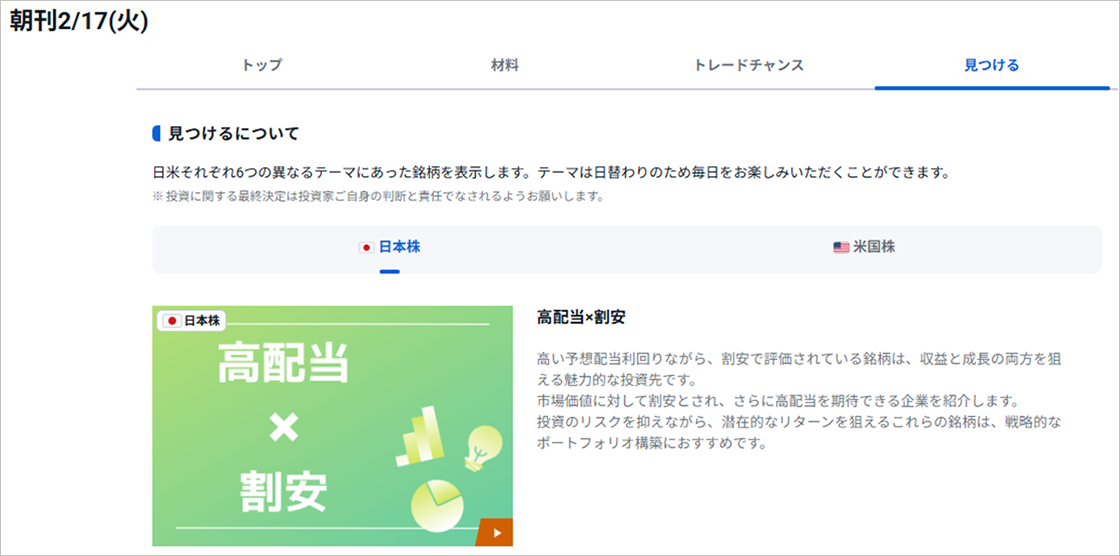Click the investment disclaimer note starting with ※
Viewport: 1120px width, 556px height.
pos(378,197)
